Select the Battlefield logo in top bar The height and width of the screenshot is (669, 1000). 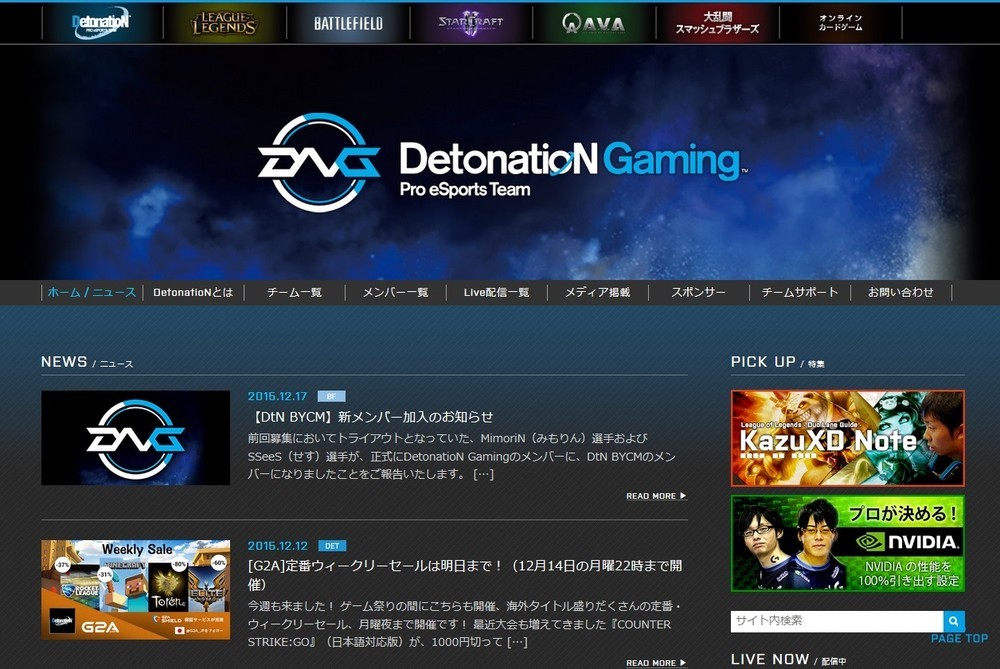(x=348, y=23)
